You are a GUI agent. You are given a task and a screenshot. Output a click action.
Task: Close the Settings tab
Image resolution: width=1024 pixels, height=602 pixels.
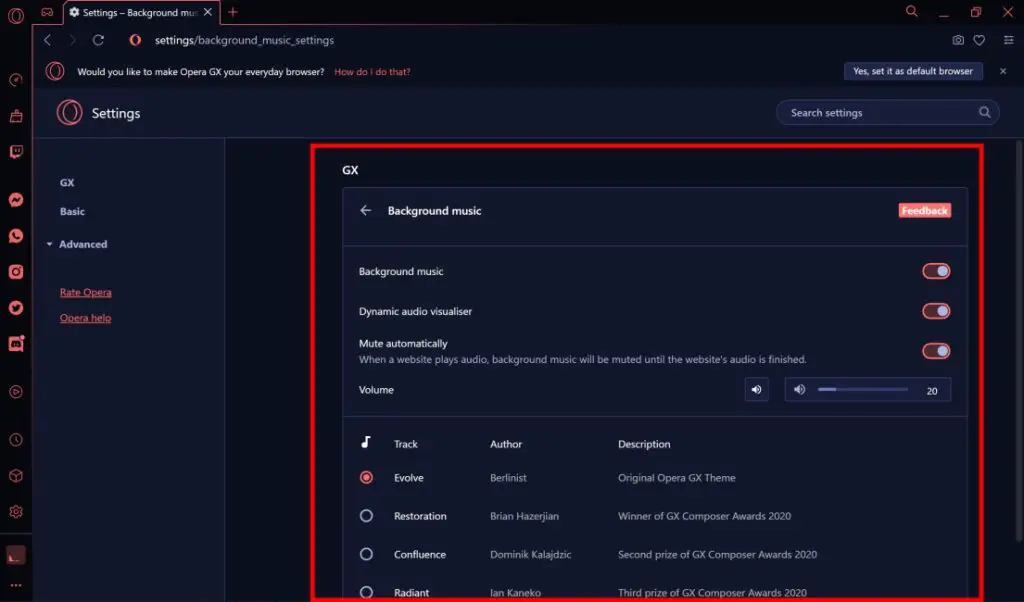click(x=208, y=12)
